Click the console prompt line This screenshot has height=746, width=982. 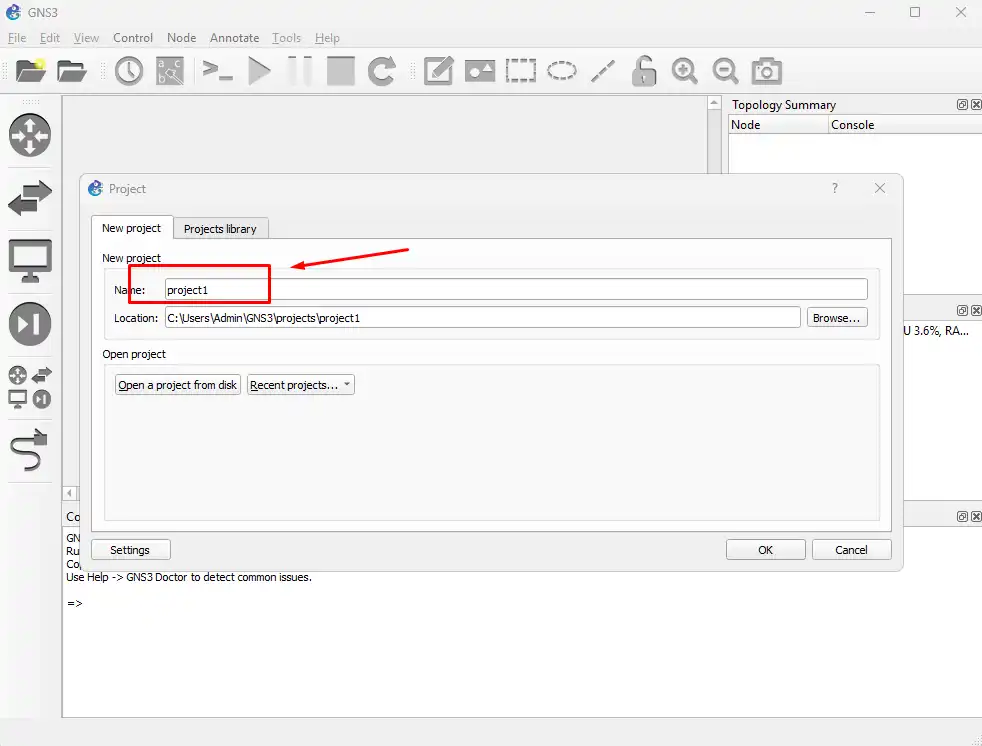[75, 603]
